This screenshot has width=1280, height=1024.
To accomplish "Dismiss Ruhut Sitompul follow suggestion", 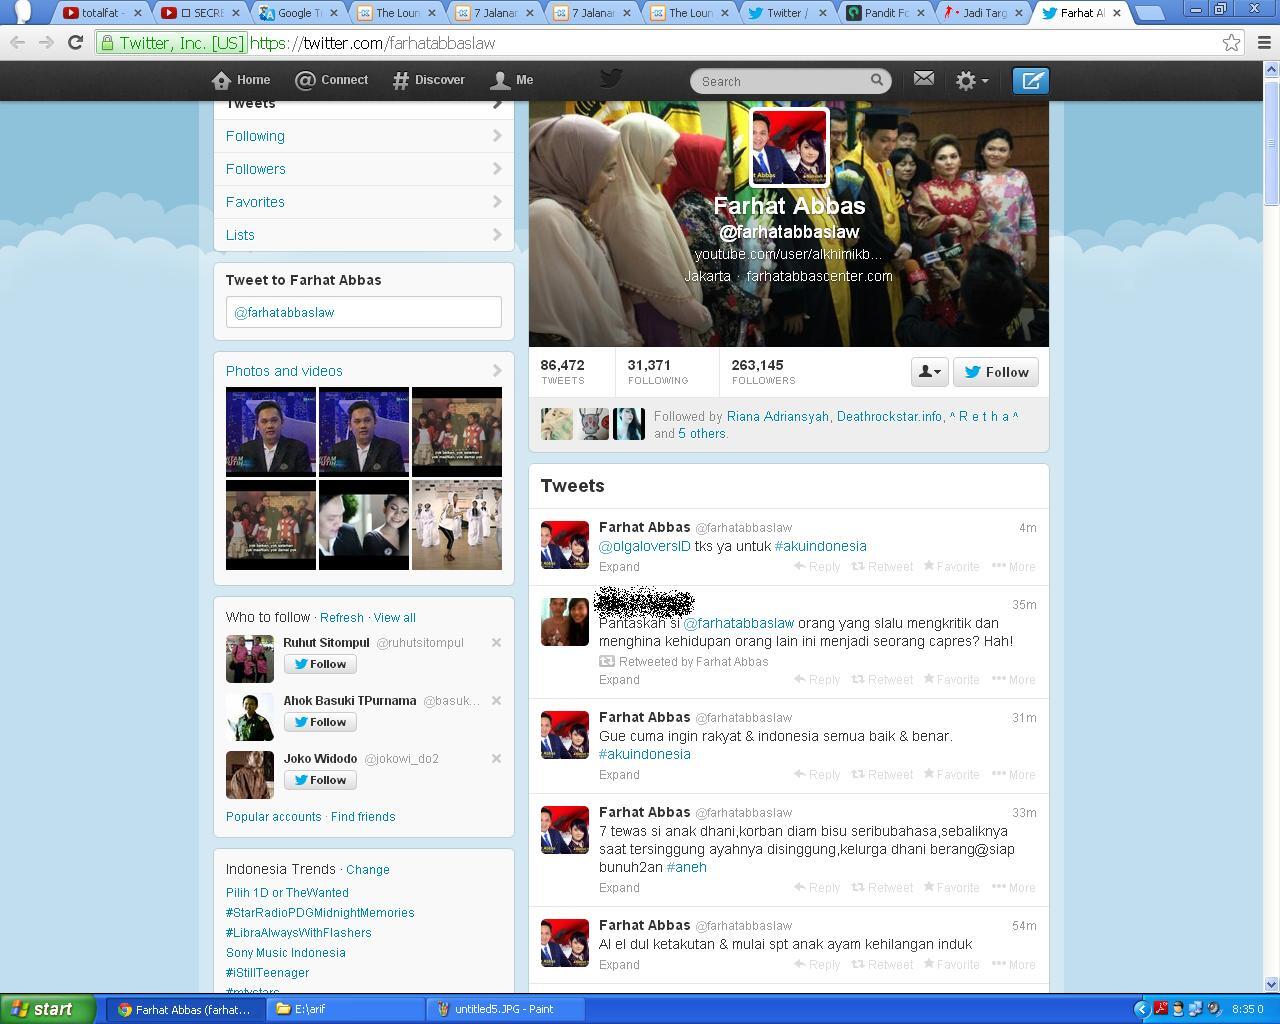I will [x=496, y=643].
